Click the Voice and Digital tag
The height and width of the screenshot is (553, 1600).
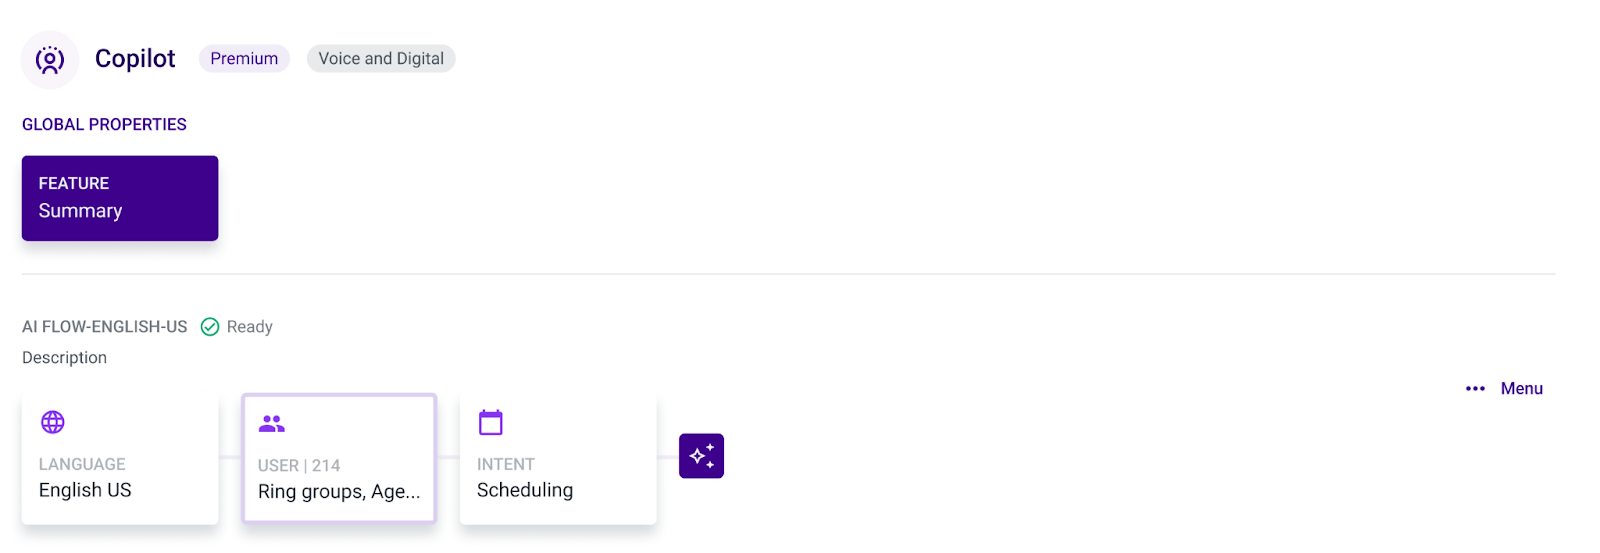(381, 59)
